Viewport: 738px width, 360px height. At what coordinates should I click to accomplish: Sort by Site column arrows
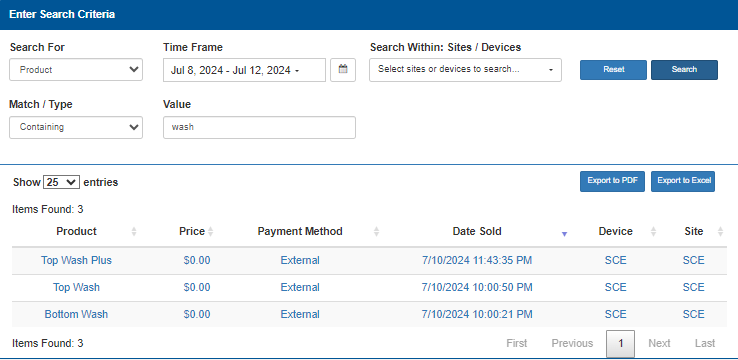(x=720, y=232)
